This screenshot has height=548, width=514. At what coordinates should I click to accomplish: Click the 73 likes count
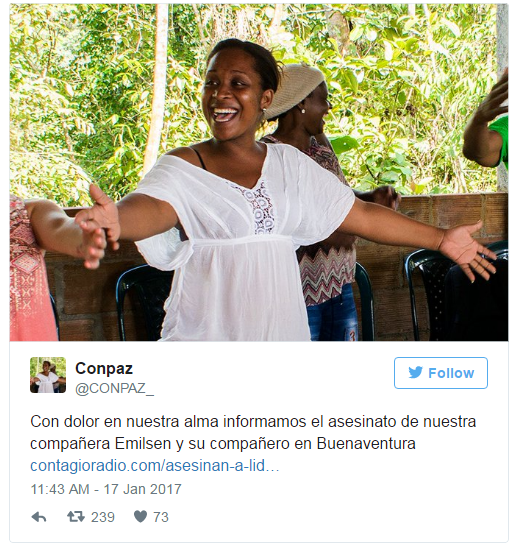pyautogui.click(x=161, y=517)
